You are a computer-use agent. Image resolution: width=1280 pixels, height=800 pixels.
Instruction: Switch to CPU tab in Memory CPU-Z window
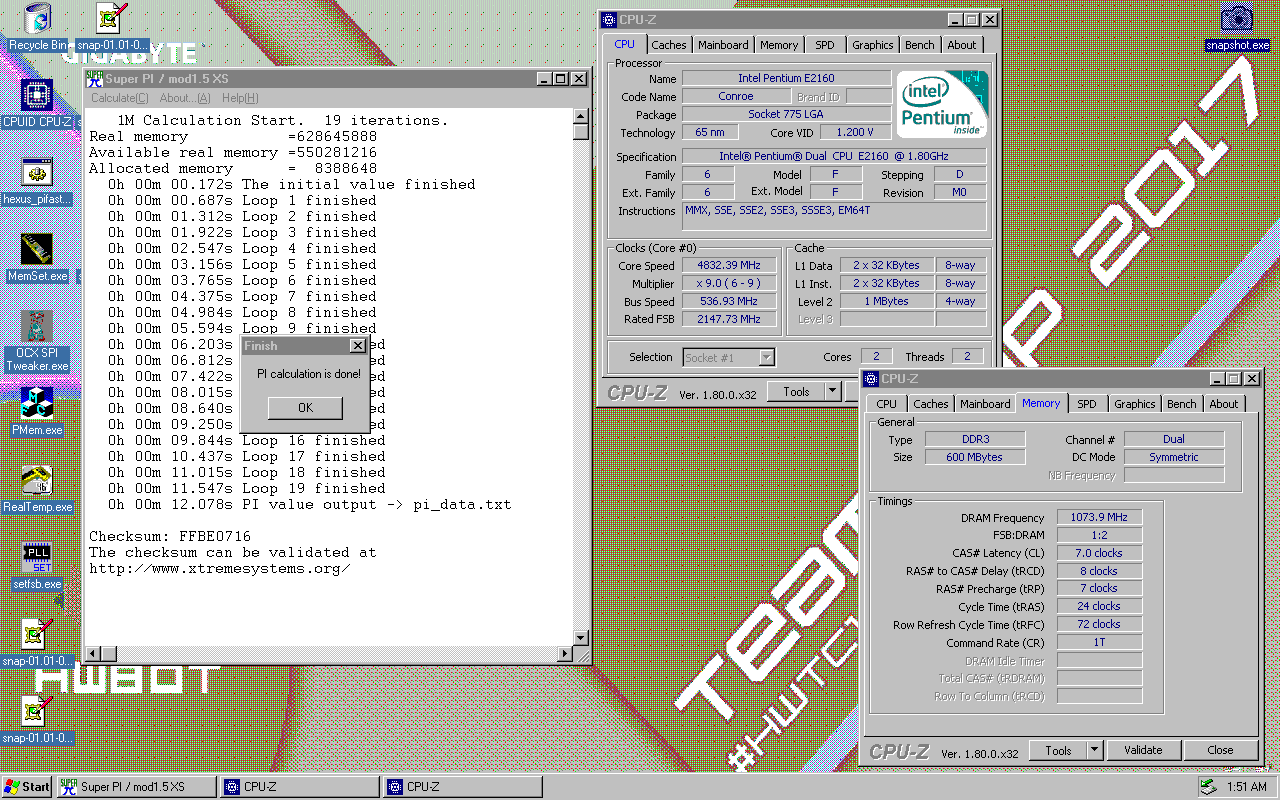pos(887,404)
